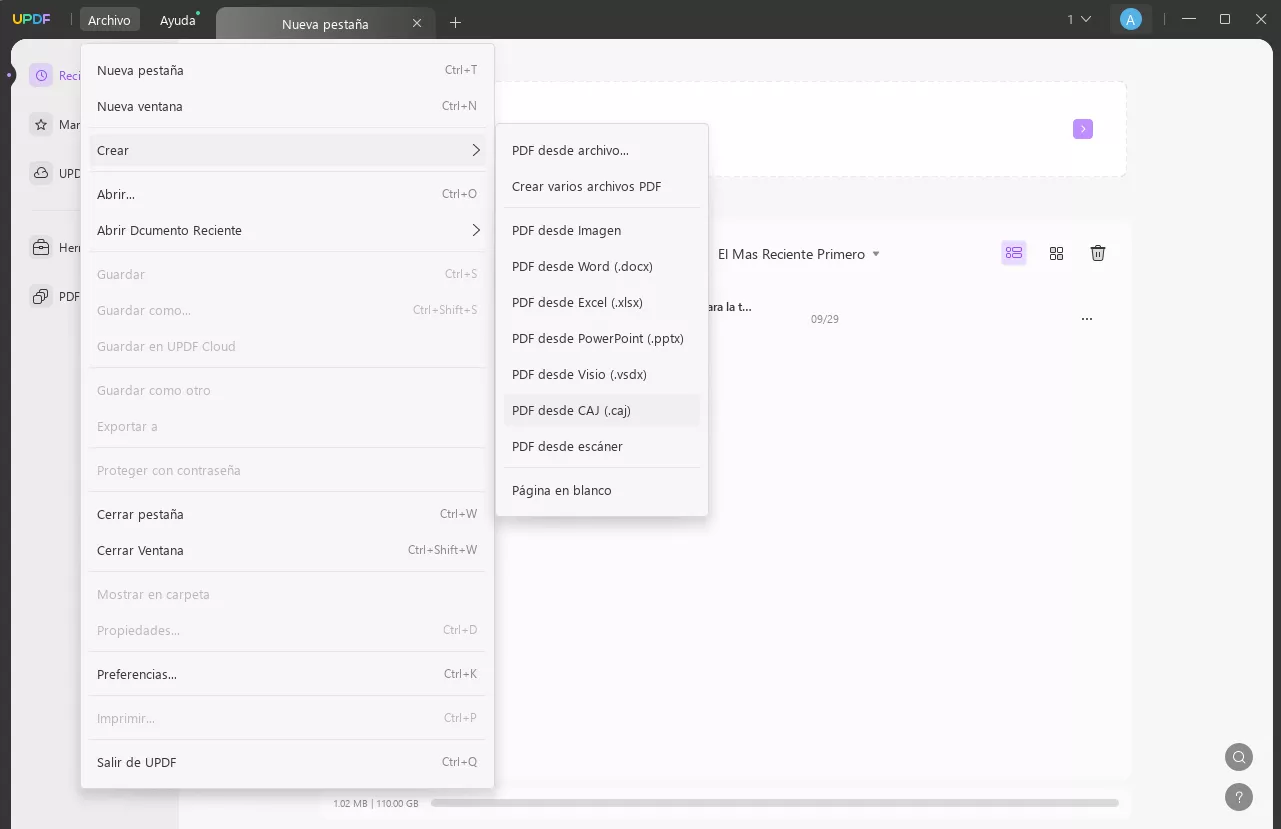The width and height of the screenshot is (1281, 829).
Task: Add a new tab with plus icon
Action: (x=455, y=22)
